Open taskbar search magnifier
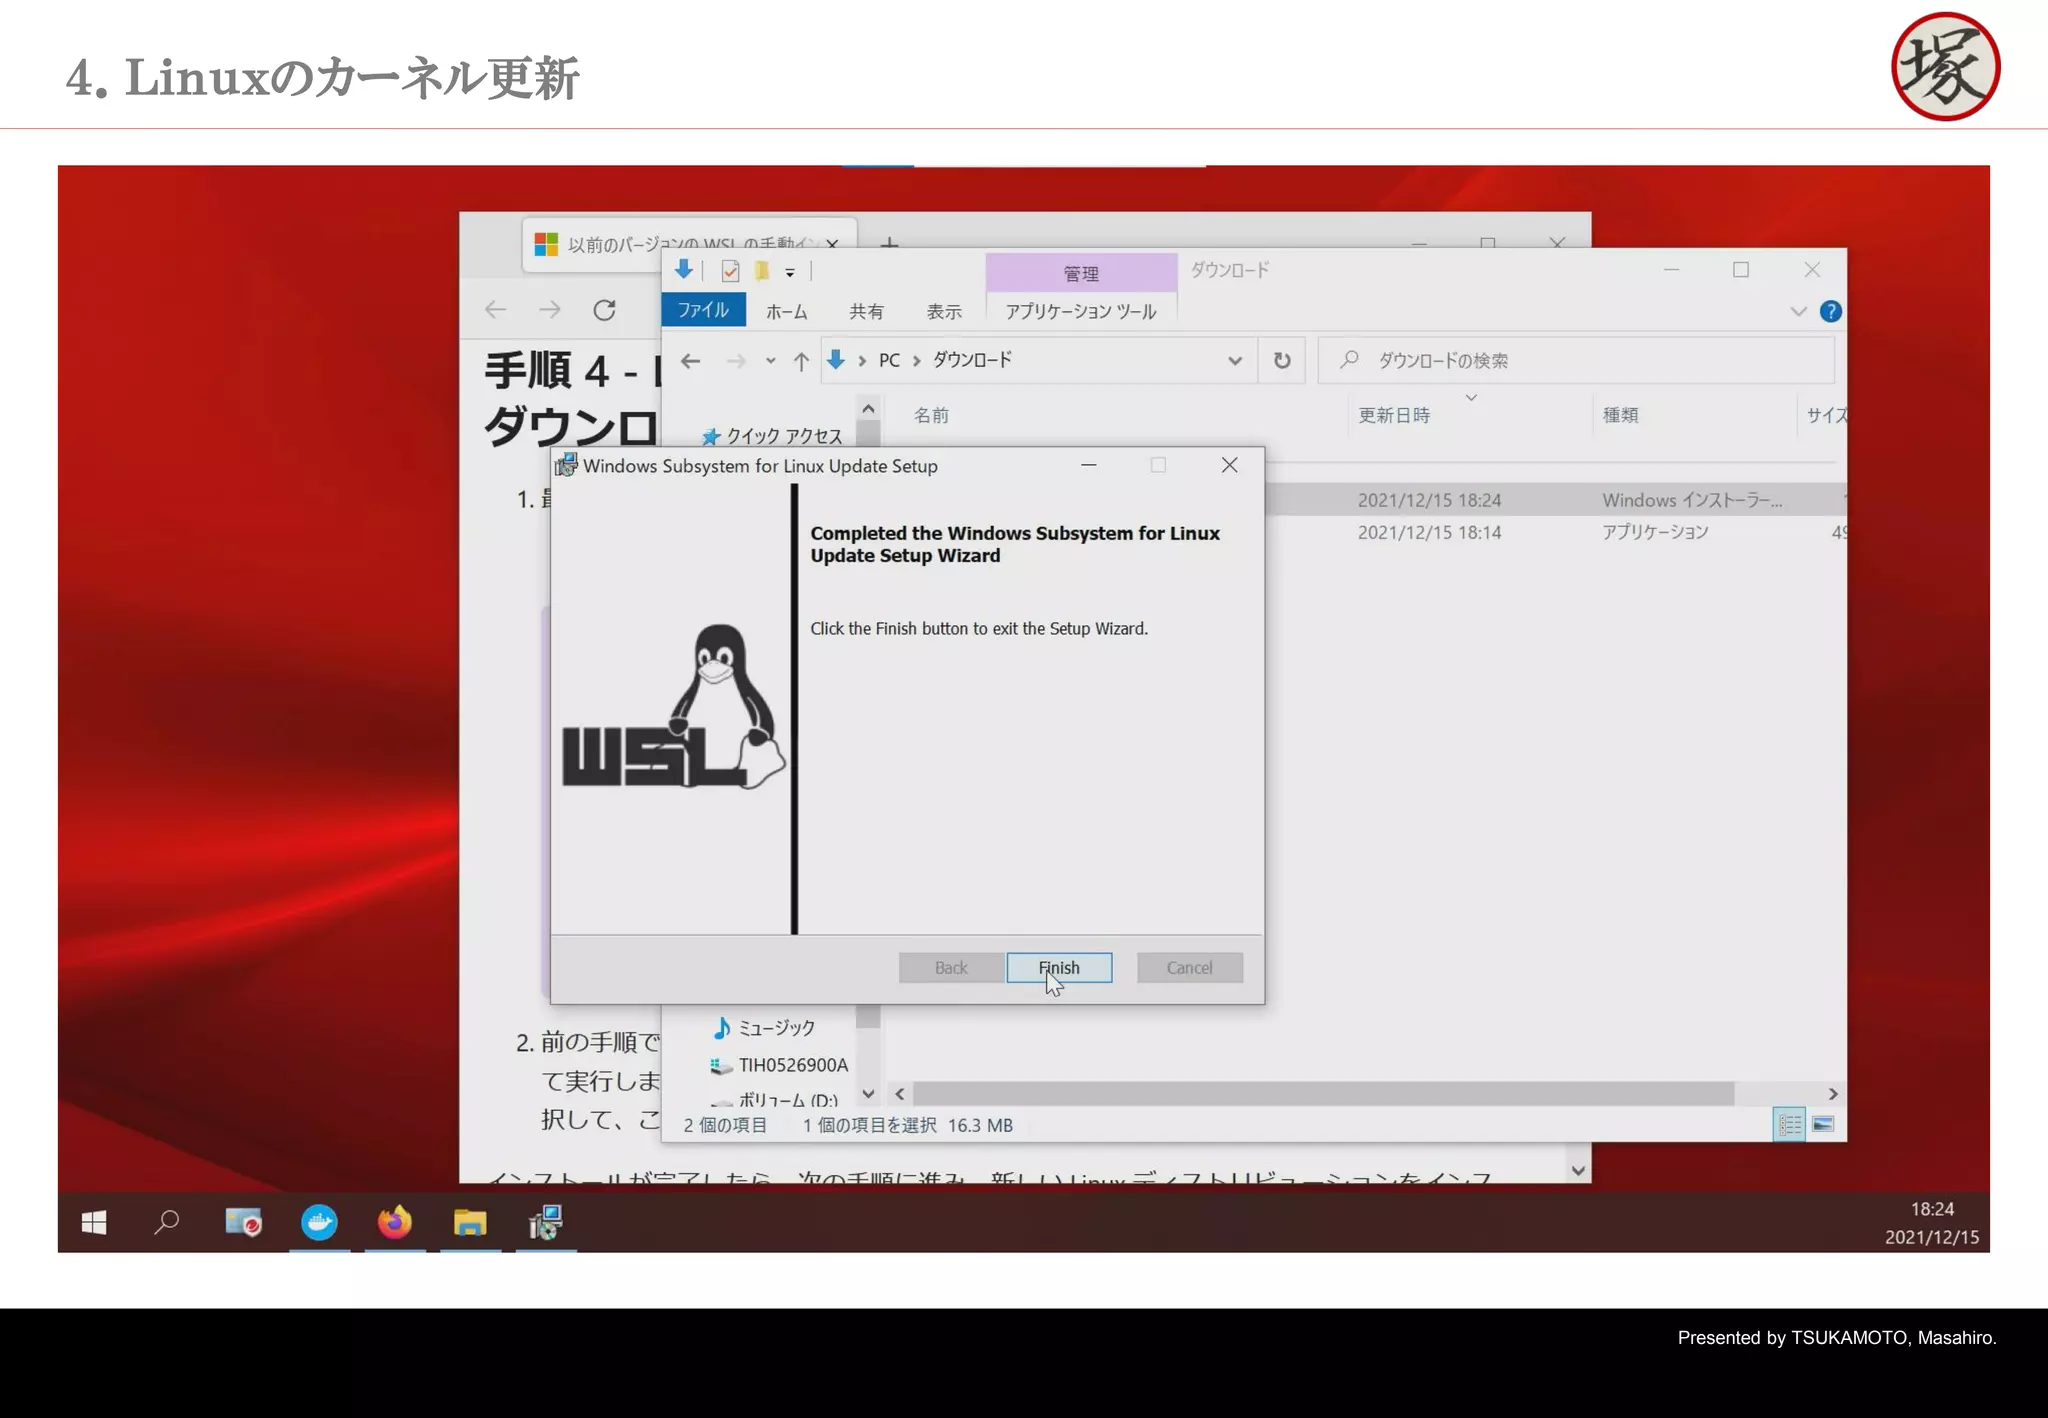Screen dimensions: 2048x1418 pyautogui.click(x=167, y=1222)
